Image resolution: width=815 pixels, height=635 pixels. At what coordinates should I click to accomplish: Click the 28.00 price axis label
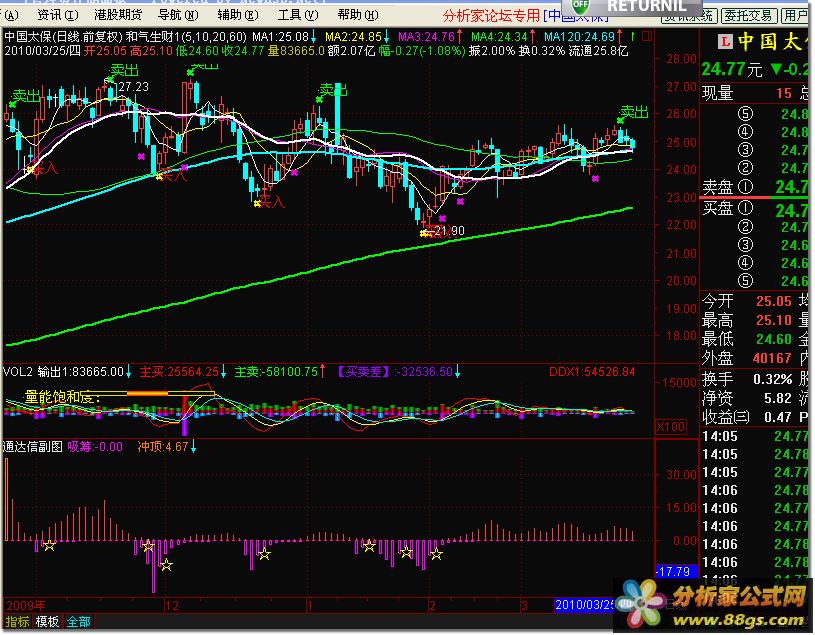point(681,59)
